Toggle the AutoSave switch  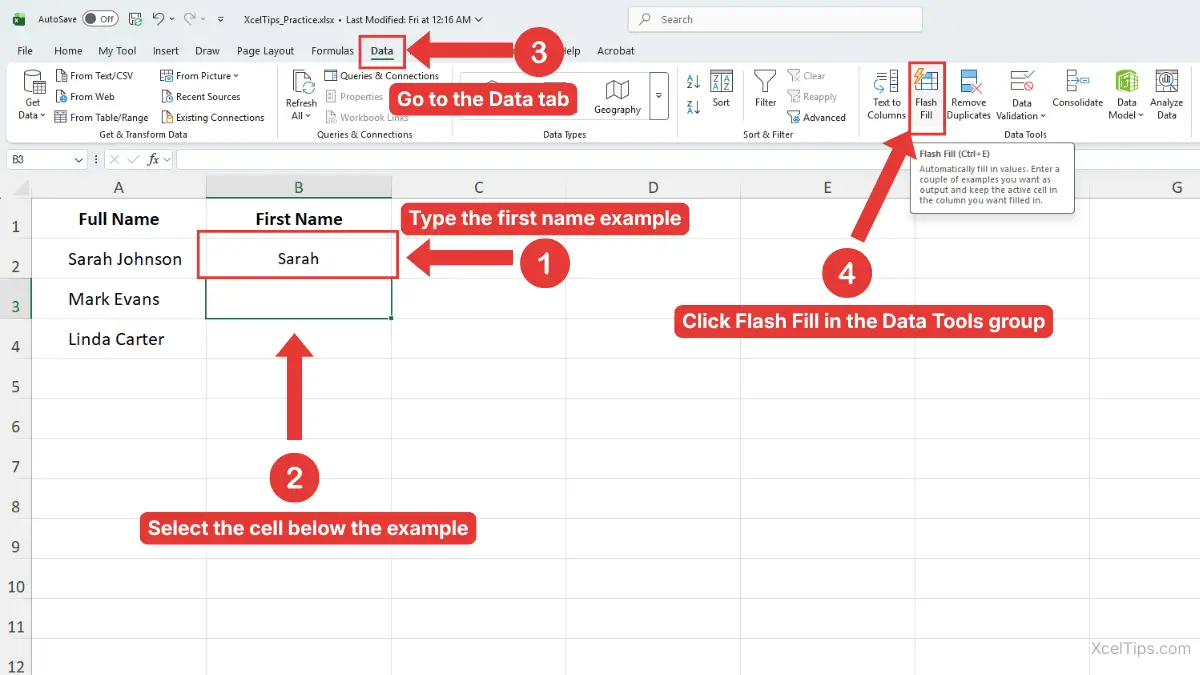click(100, 19)
